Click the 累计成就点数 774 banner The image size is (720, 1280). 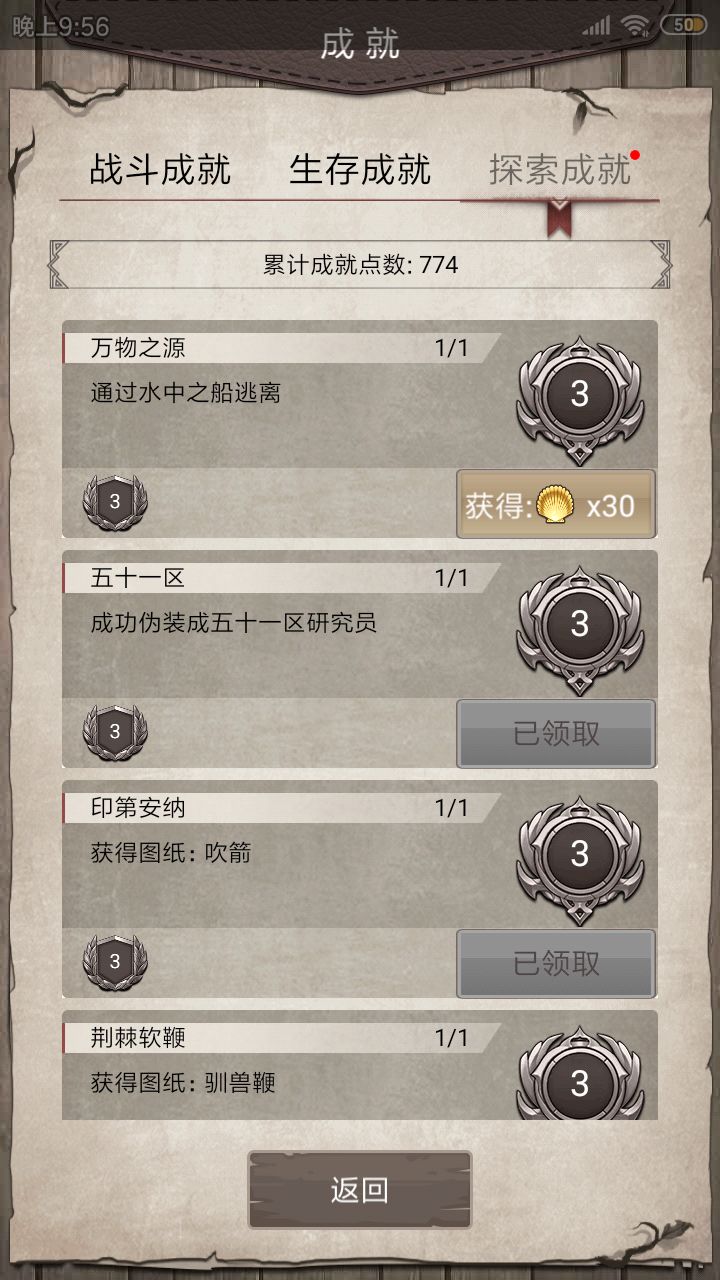coord(360,265)
